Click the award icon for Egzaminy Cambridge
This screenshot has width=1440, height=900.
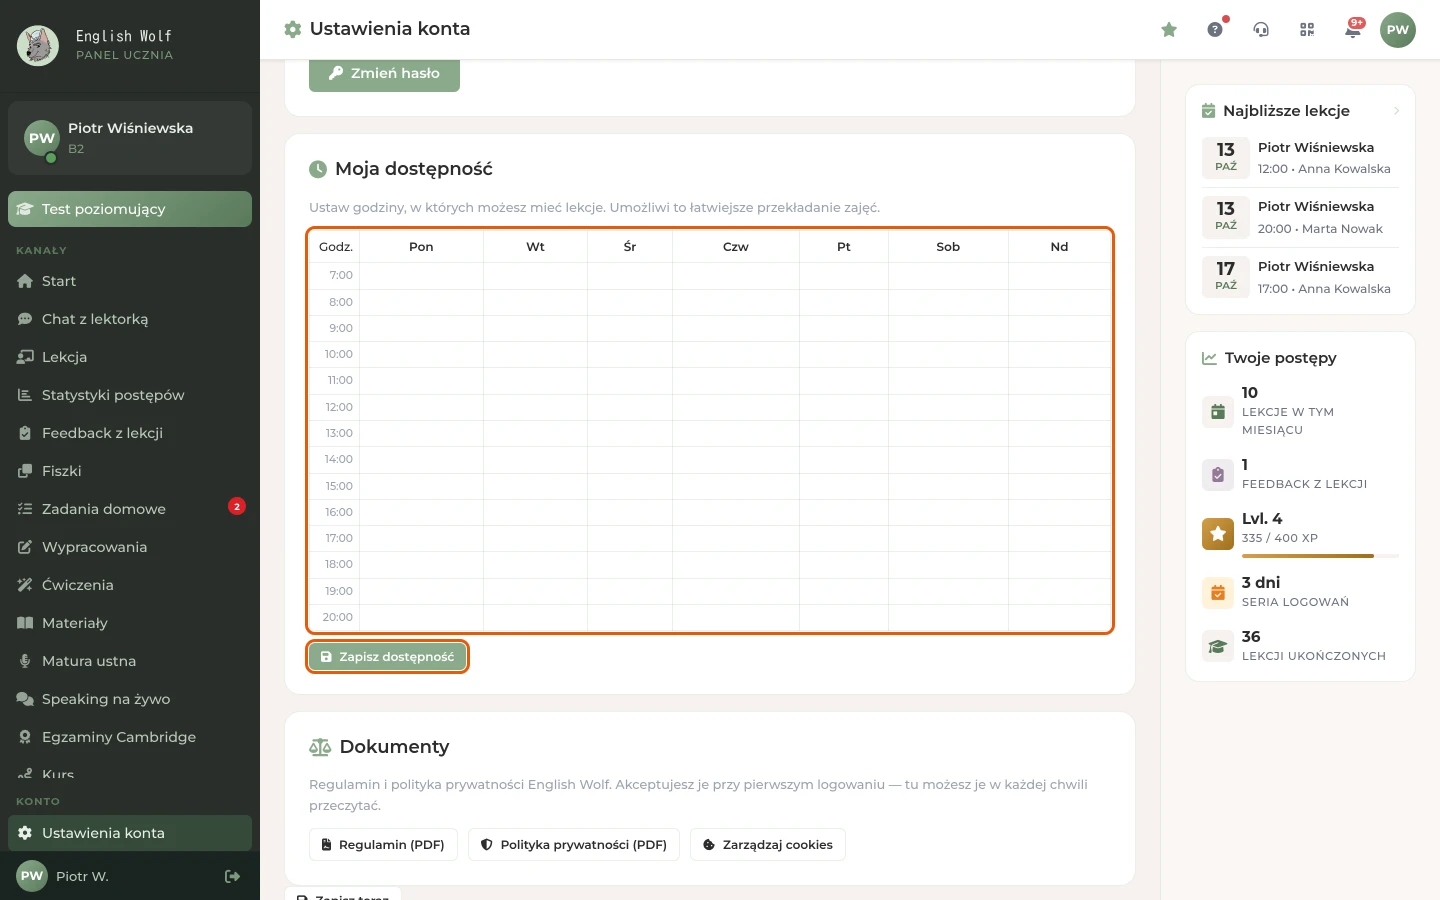tap(25, 738)
